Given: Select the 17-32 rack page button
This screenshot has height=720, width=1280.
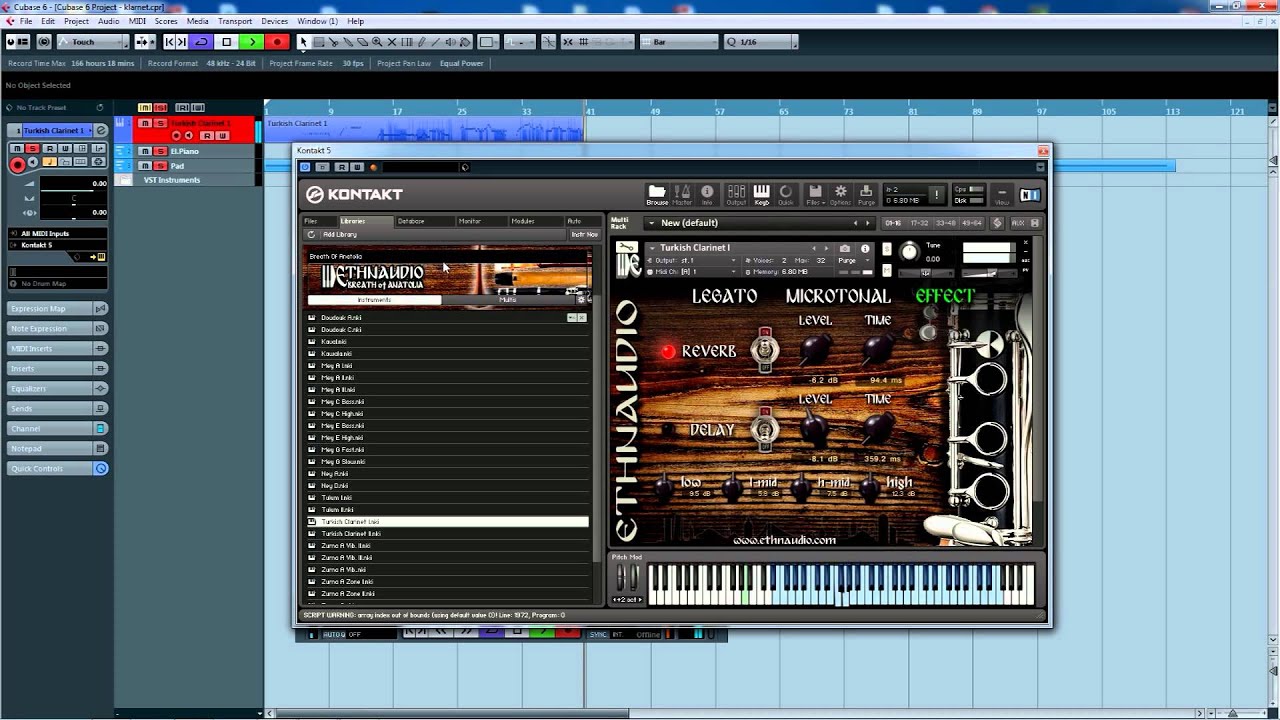Looking at the screenshot, I should click(919, 223).
